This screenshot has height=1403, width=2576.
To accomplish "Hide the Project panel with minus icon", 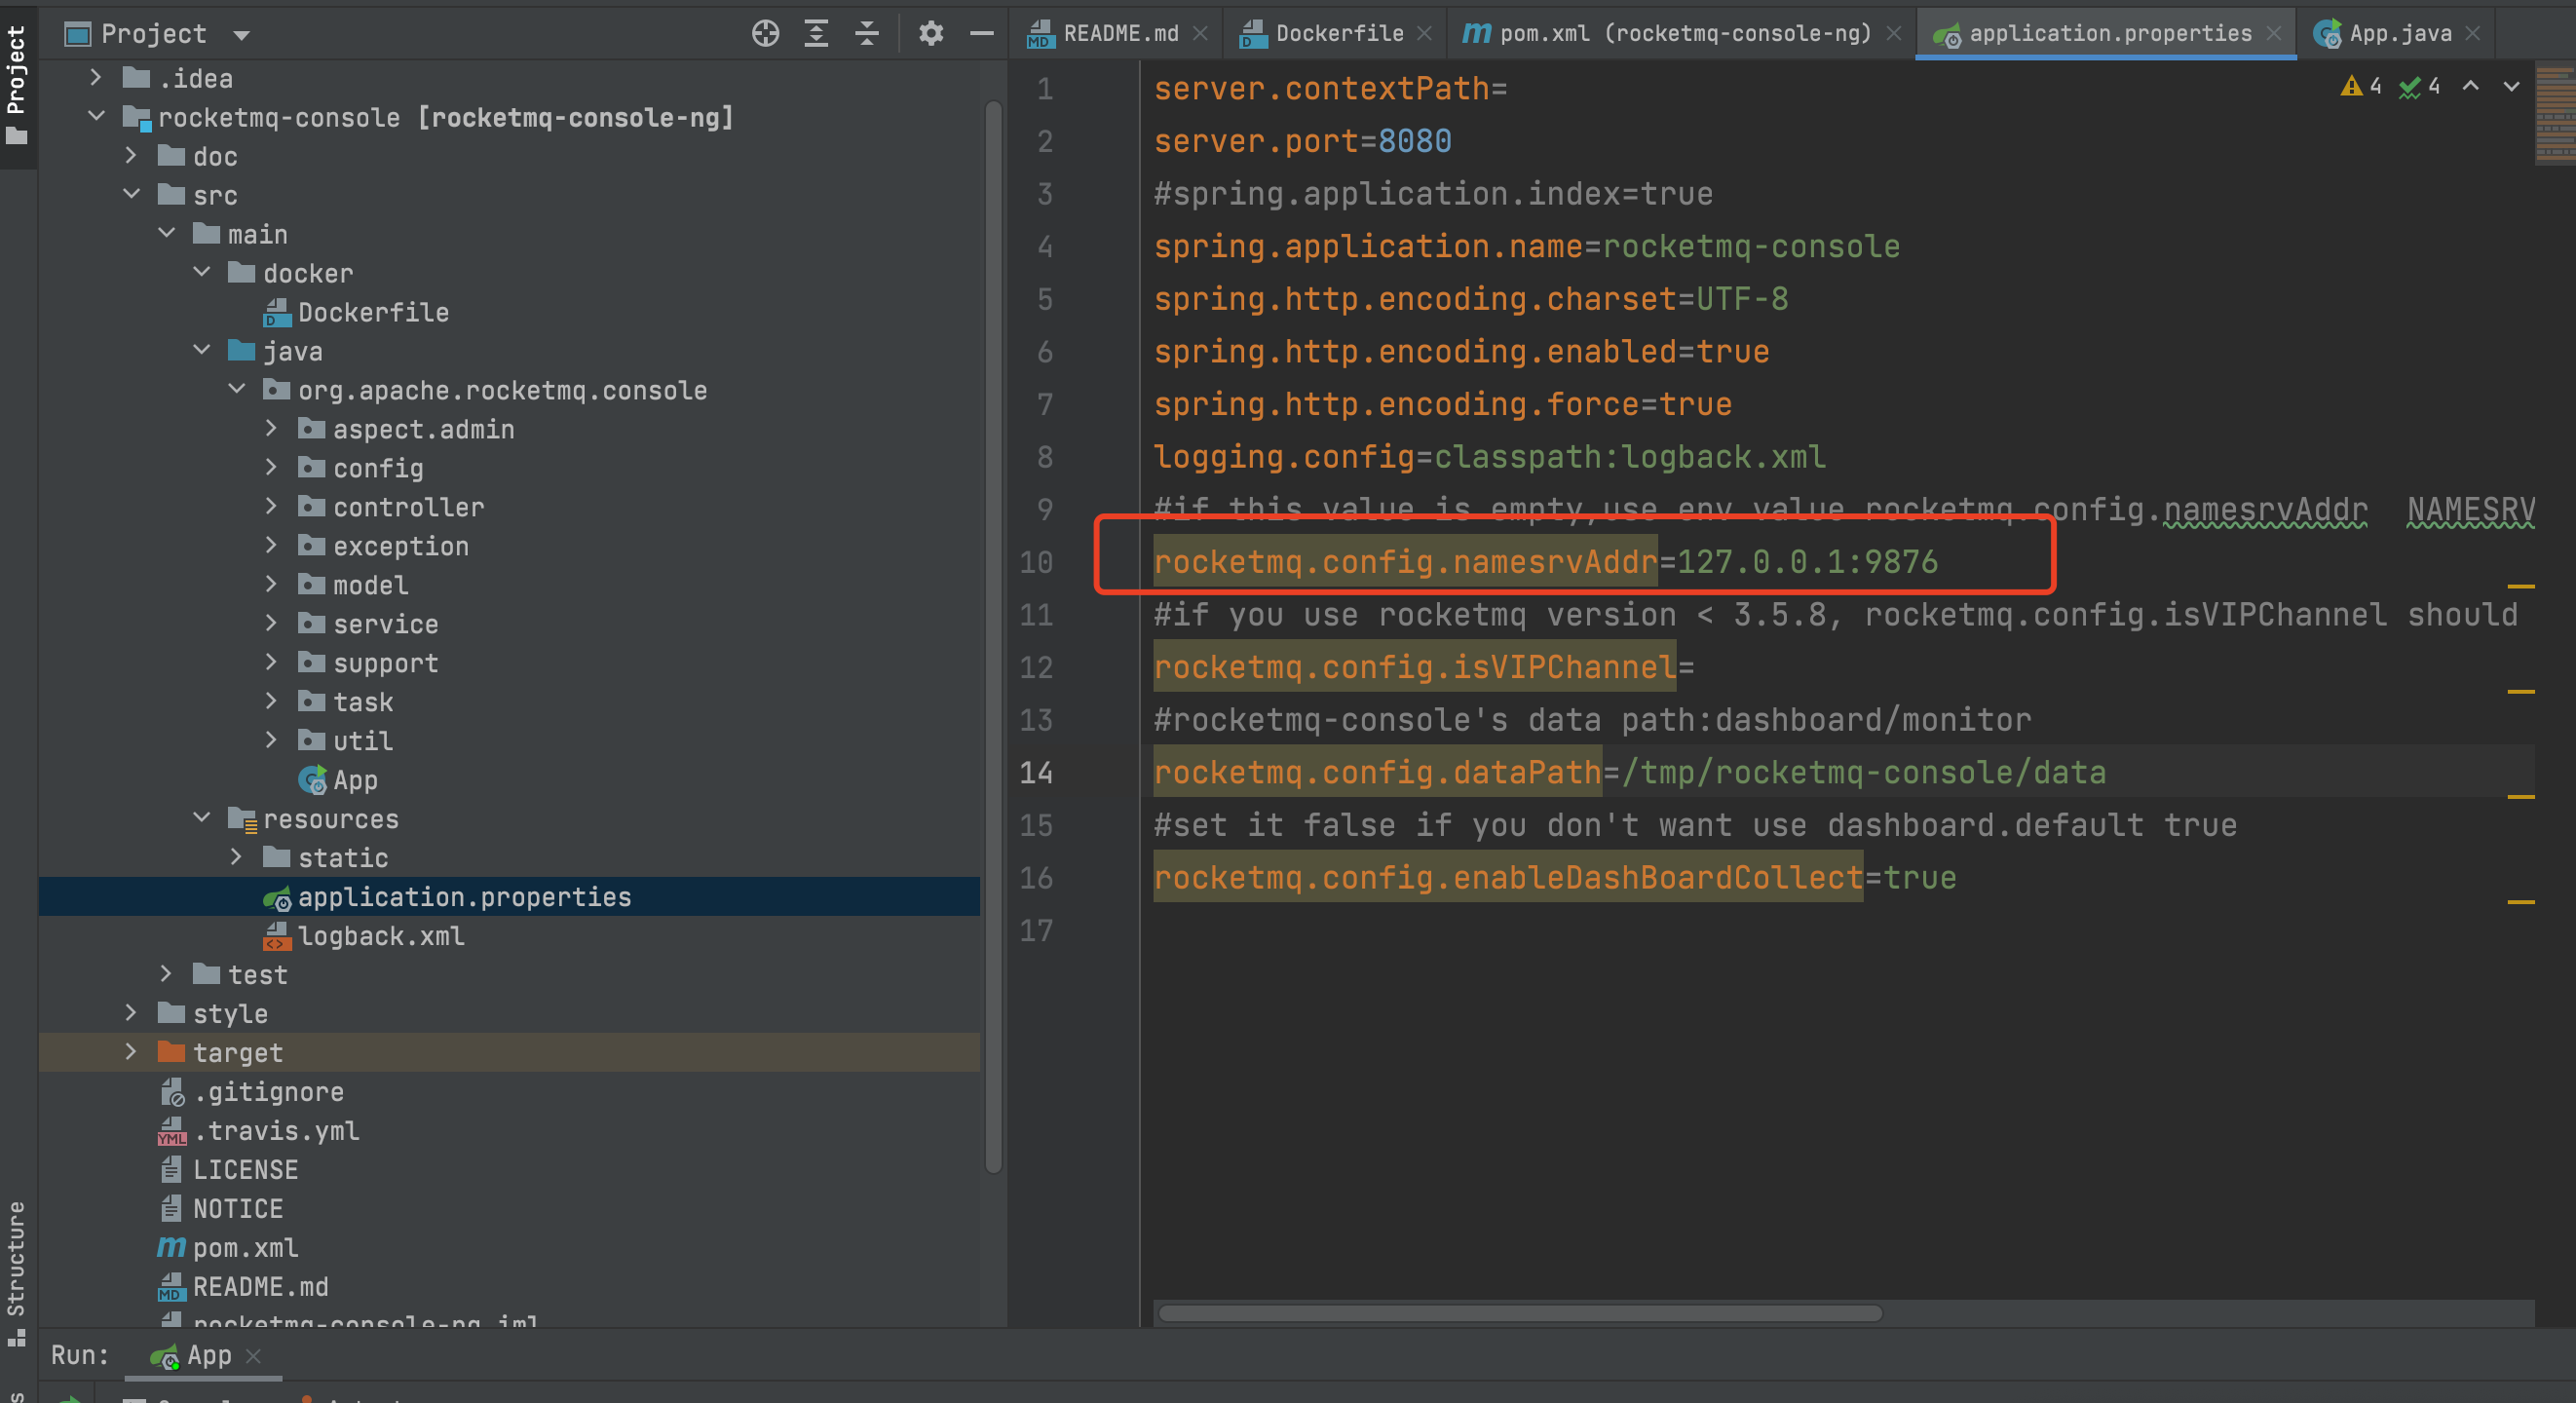I will (x=982, y=33).
